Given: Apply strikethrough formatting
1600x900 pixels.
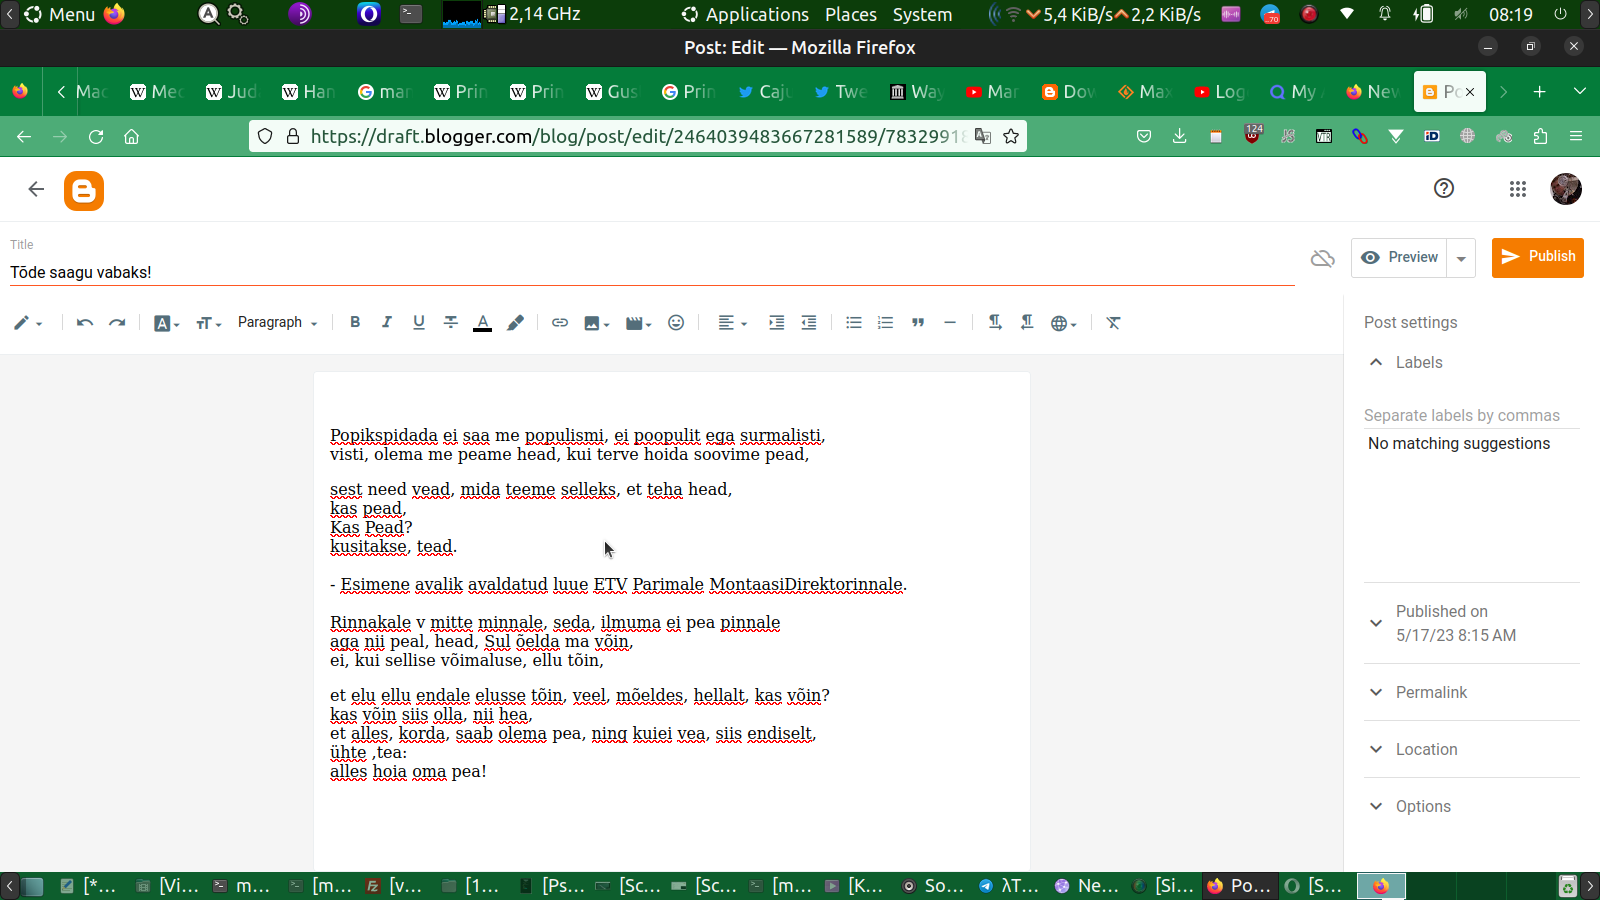Looking at the screenshot, I should click(451, 322).
